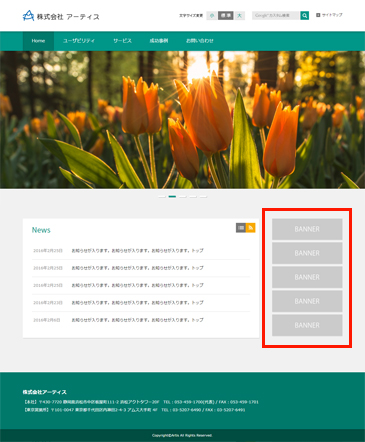Focus the Google custom search field

click(x=276, y=15)
